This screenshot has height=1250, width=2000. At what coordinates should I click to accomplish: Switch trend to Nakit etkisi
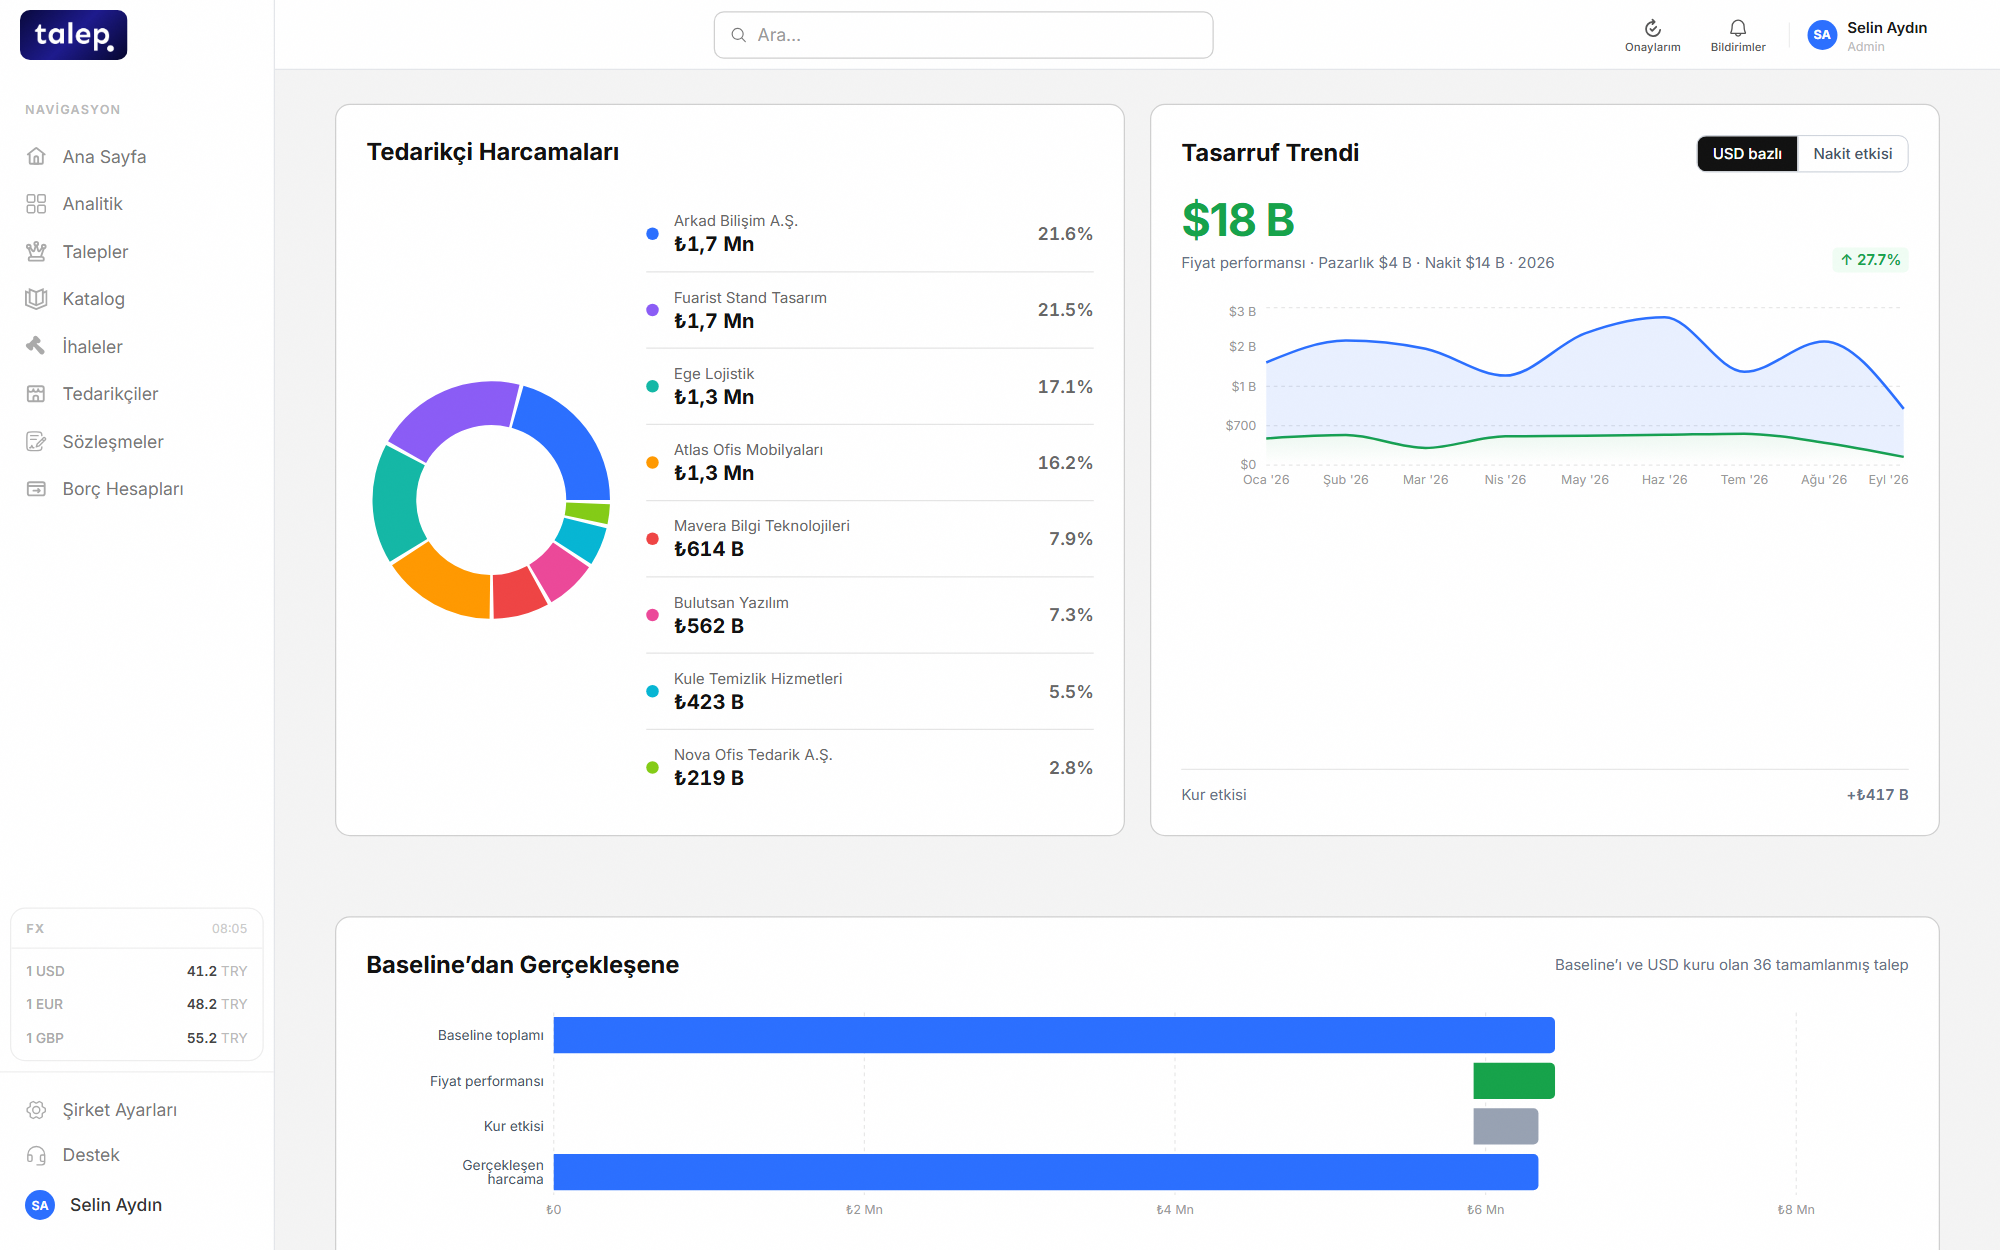(1852, 154)
